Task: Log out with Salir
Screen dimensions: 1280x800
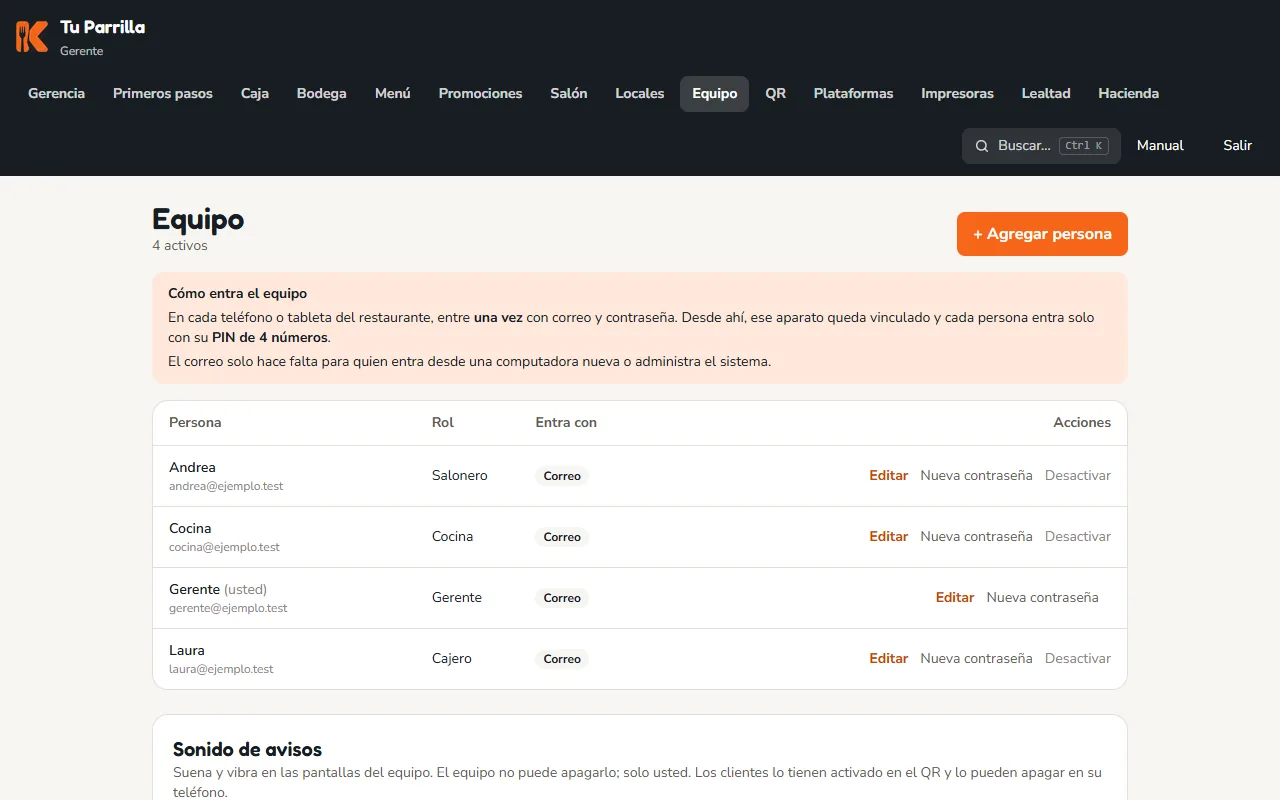Action: click(1237, 146)
